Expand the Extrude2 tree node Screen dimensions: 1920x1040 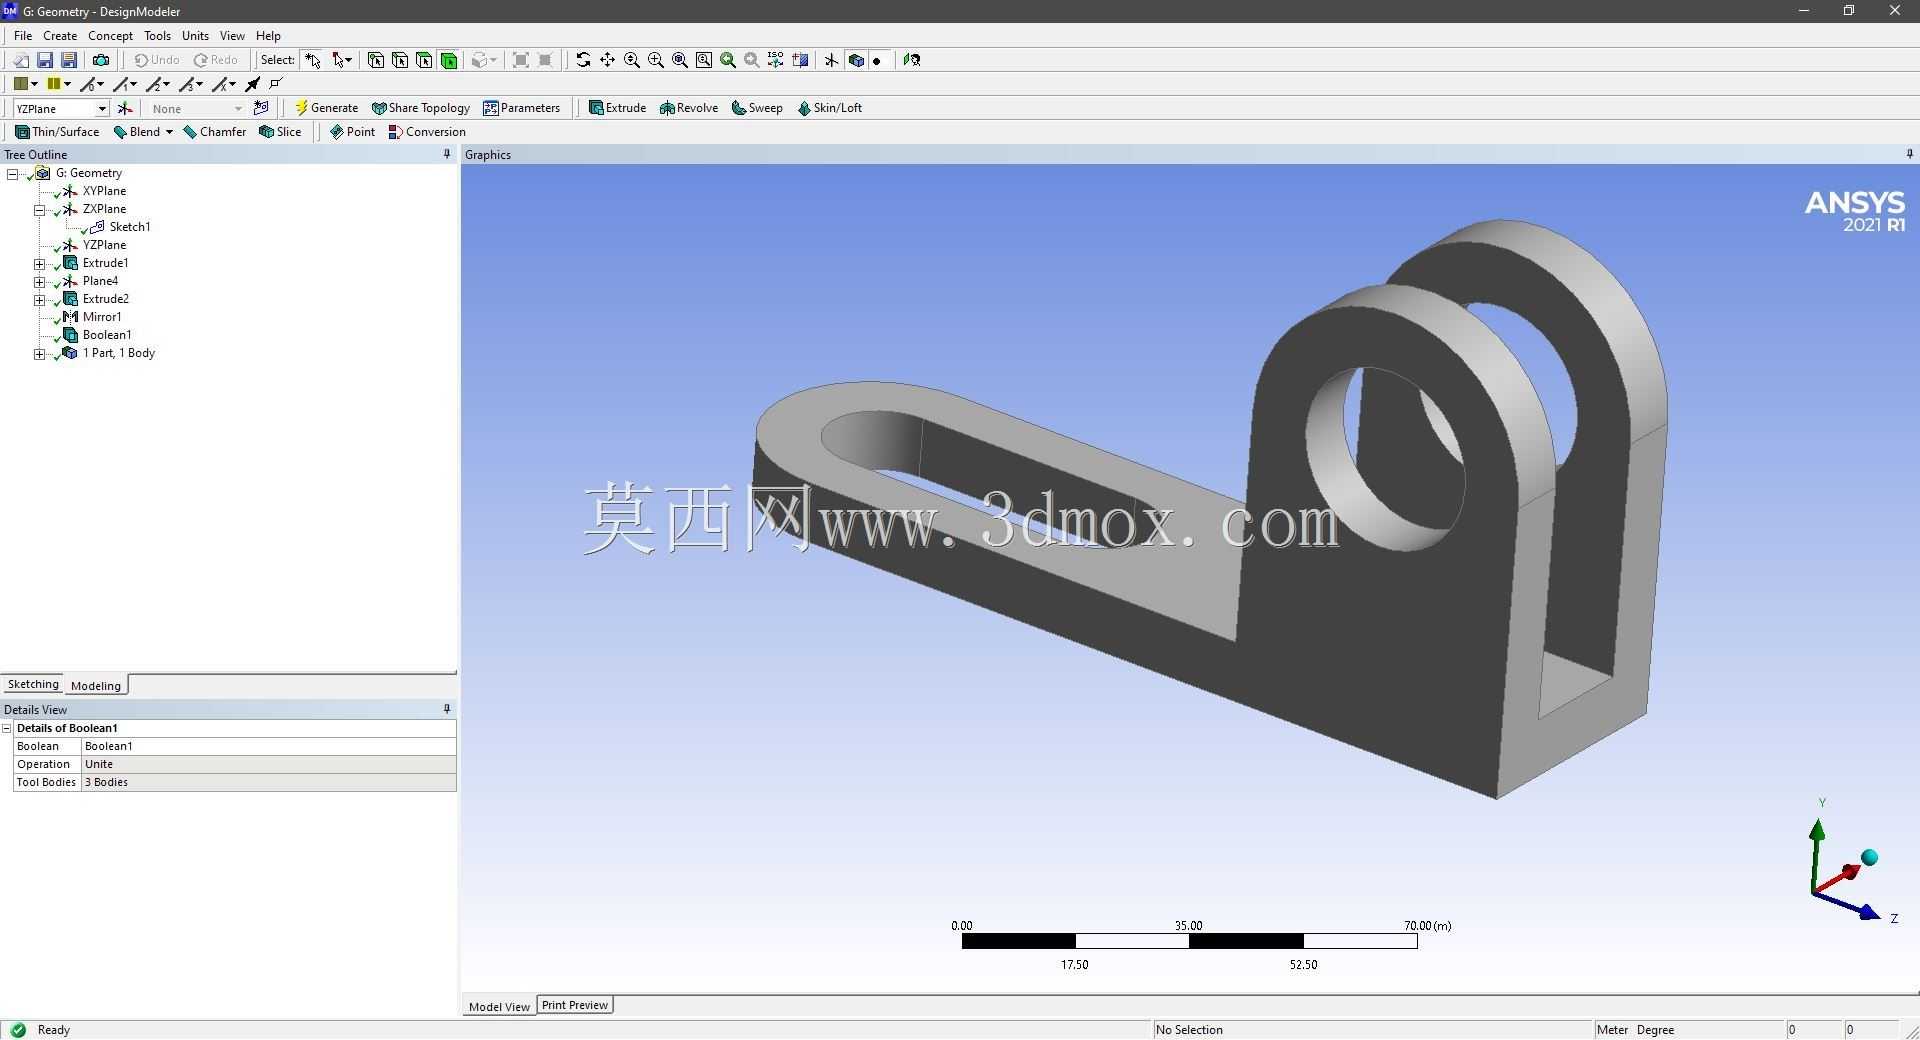point(39,300)
